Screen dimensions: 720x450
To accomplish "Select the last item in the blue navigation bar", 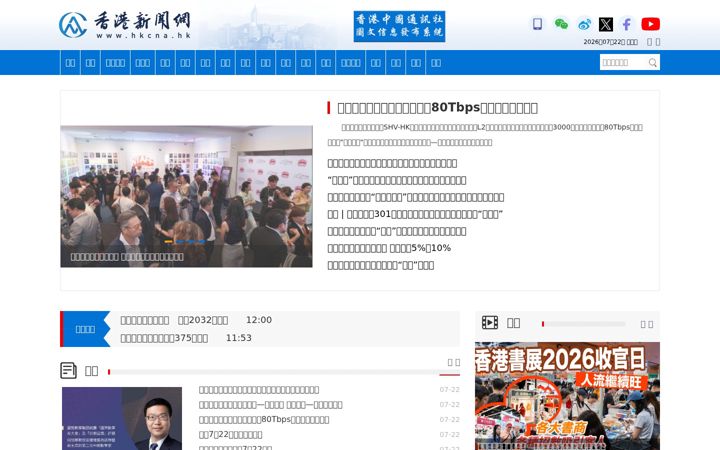I will tap(436, 62).
